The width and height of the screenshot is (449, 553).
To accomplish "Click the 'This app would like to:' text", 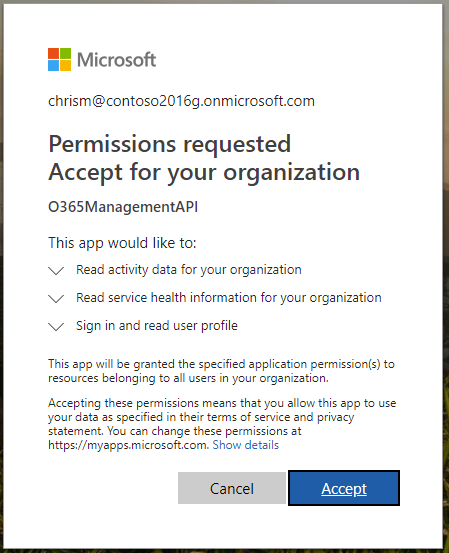I will pyautogui.click(x=122, y=243).
